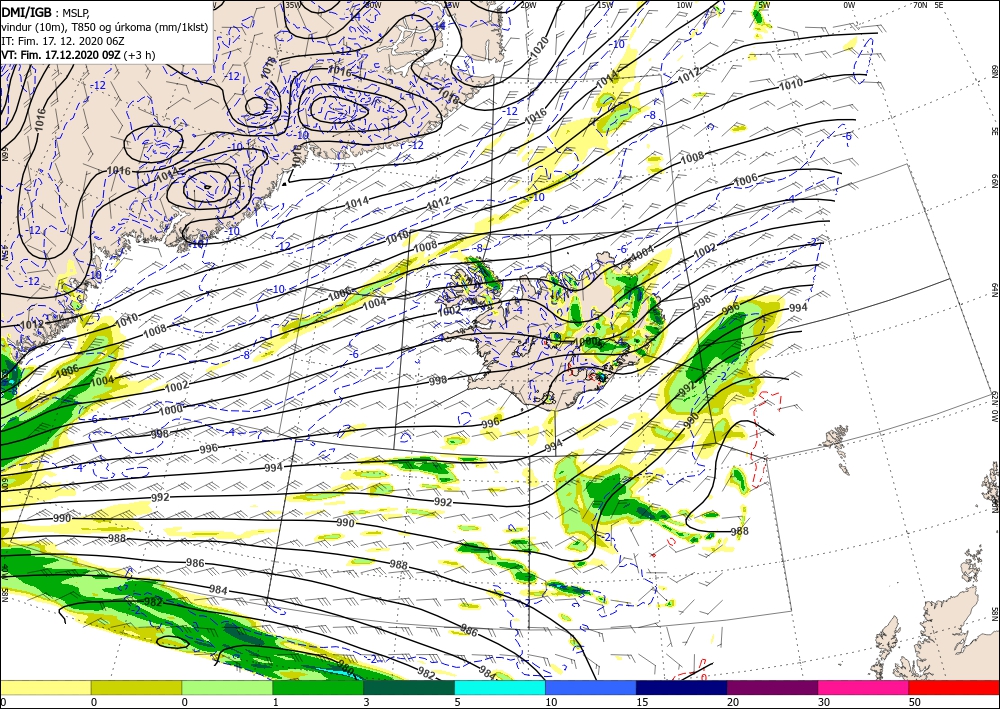Click the bold 'VT: Fim. 17.12.2020 09Z' line
Viewport: 1000px width, 709px height.
coord(61,55)
